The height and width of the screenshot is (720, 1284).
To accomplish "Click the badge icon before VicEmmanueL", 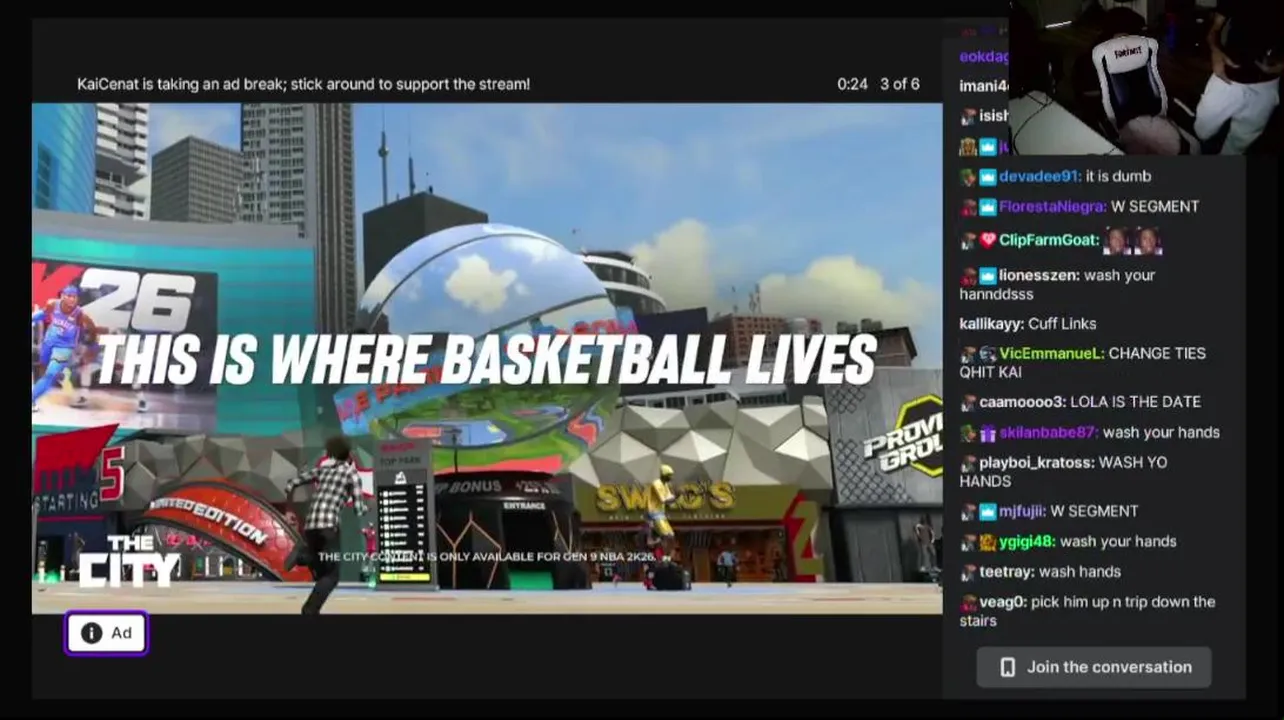I will pos(988,354).
